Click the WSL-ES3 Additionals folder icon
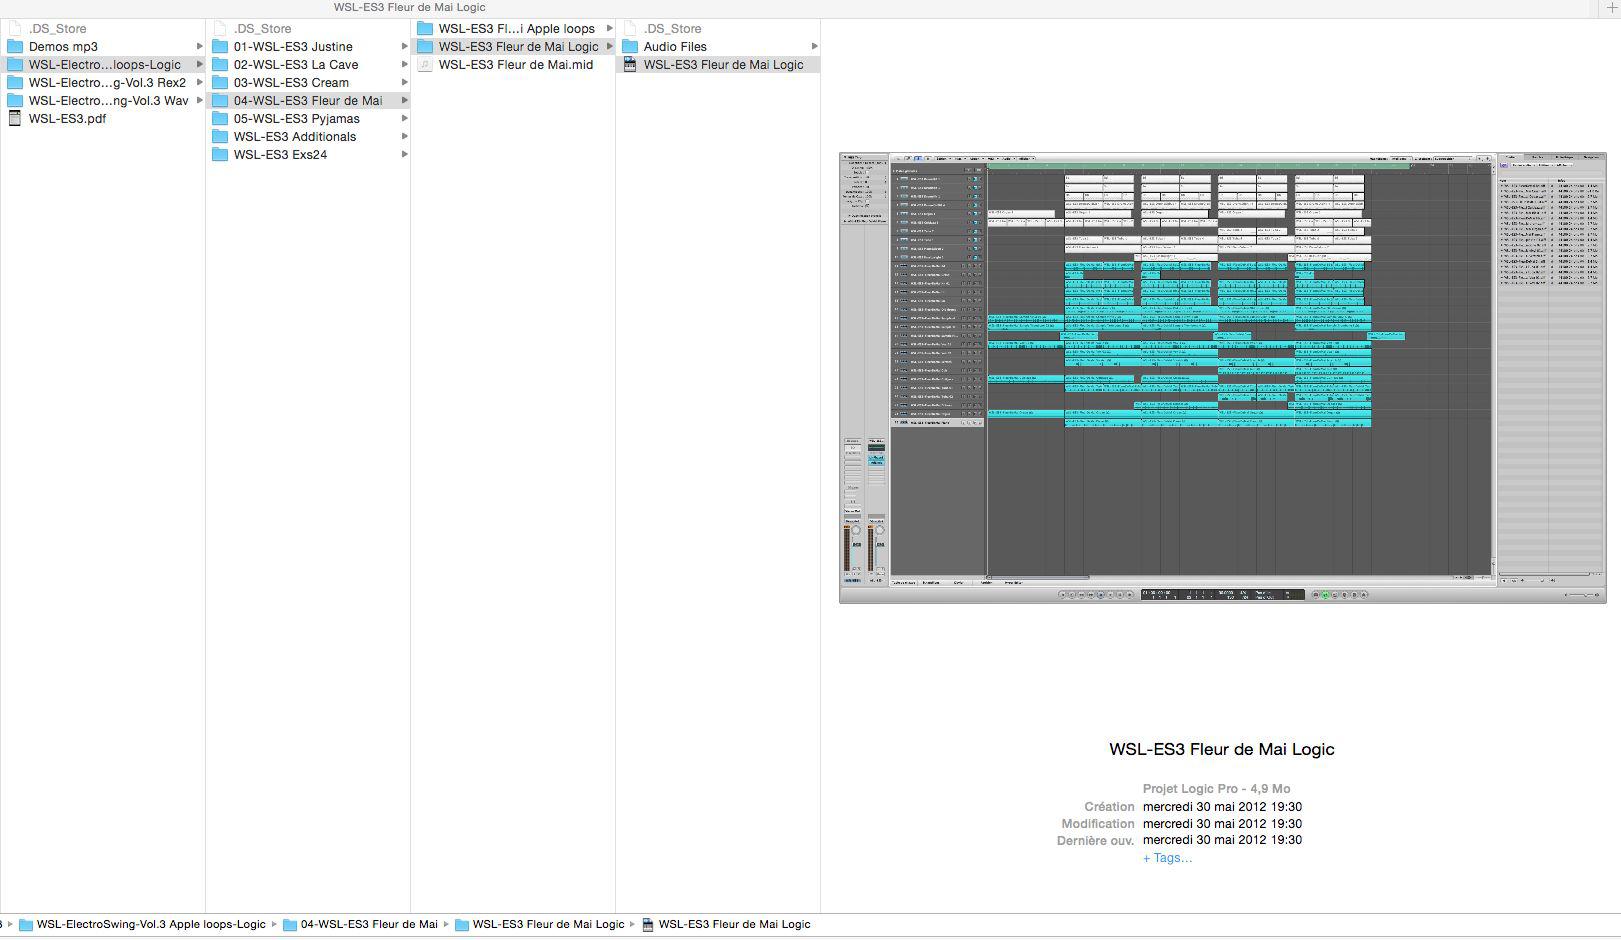This screenshot has height=940, width=1621. (220, 137)
